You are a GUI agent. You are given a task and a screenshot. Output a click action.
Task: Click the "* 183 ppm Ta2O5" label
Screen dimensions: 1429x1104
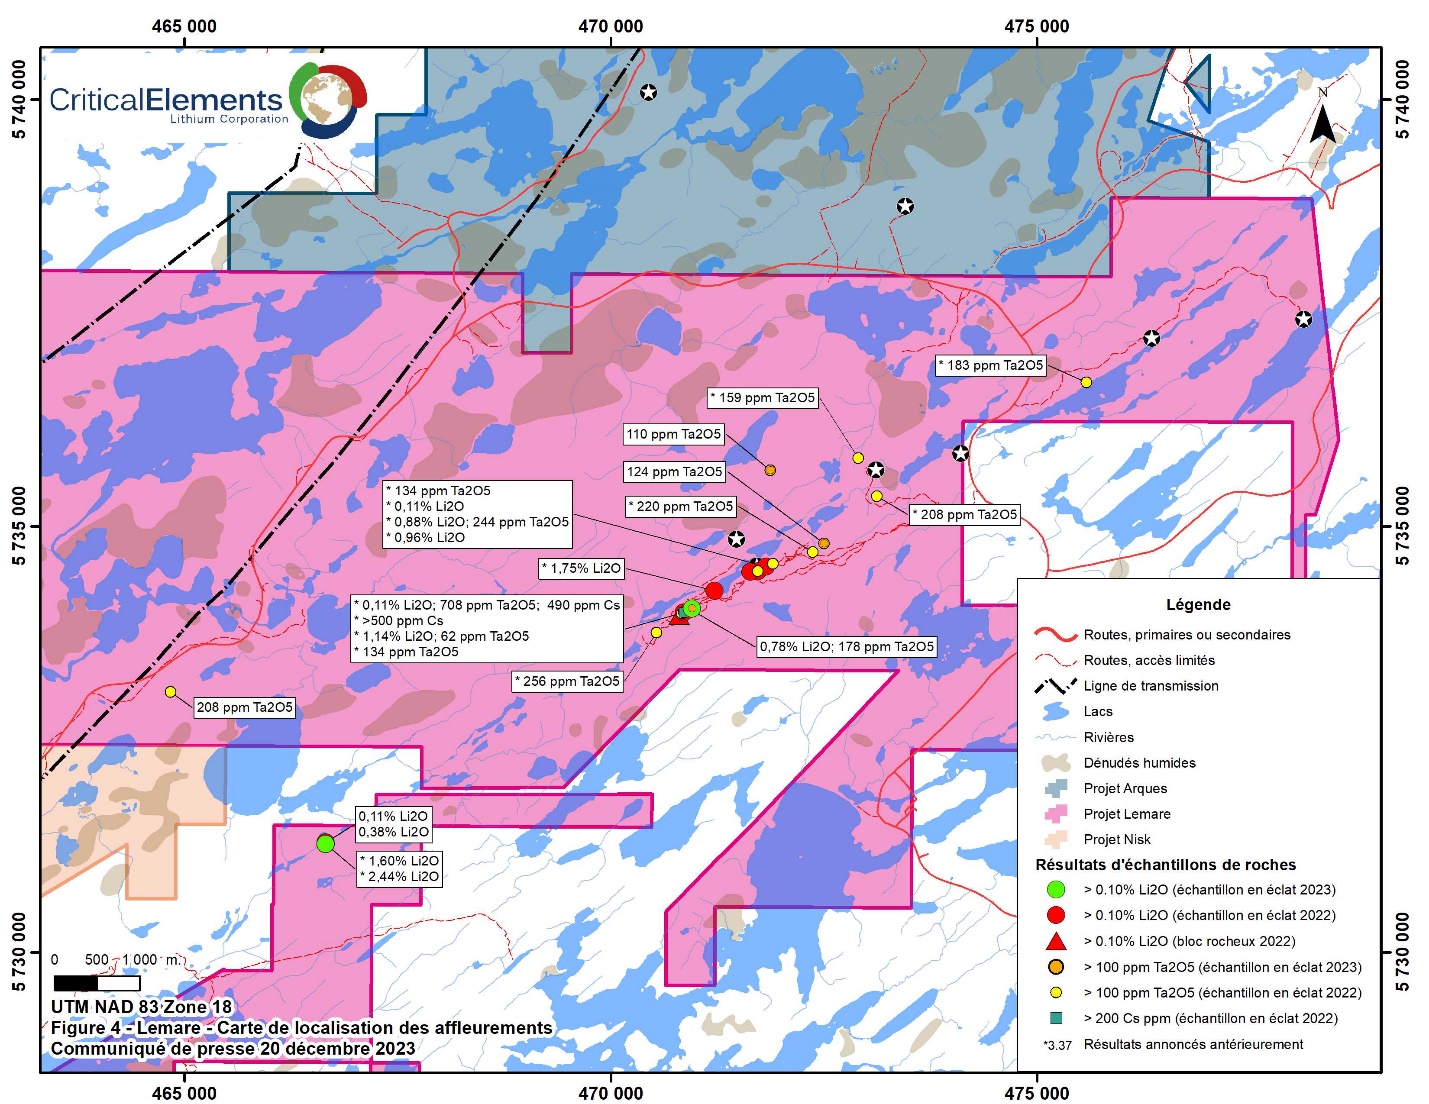[991, 365]
